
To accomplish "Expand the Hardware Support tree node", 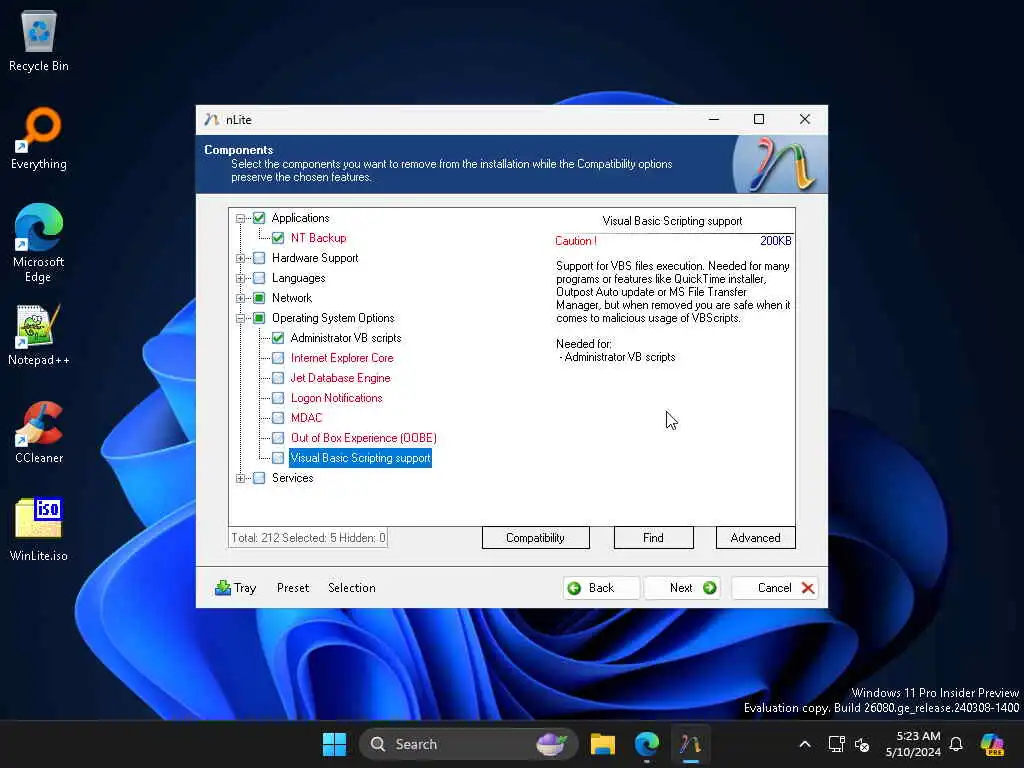I will point(240,258).
